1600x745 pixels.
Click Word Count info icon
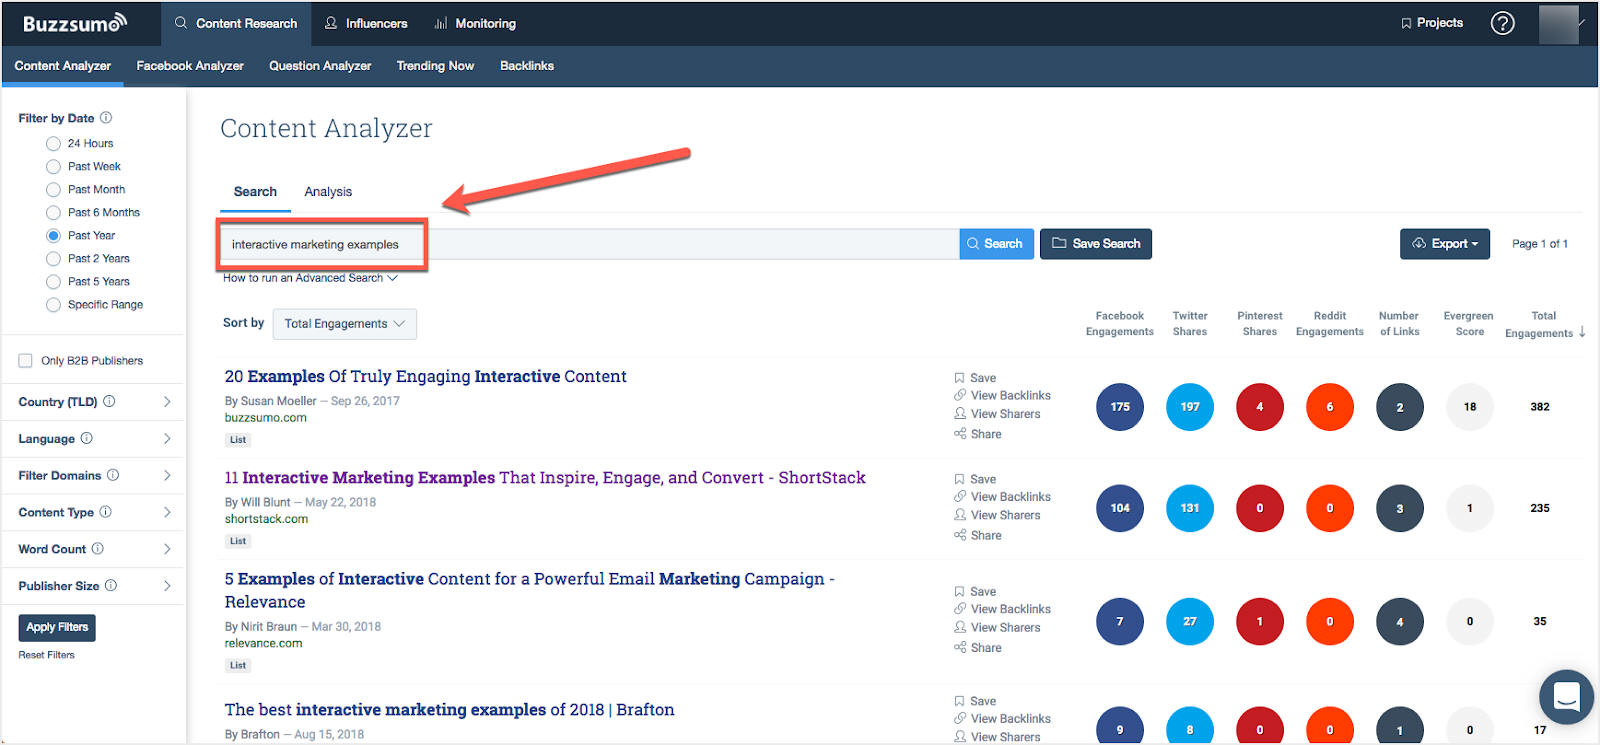[98, 549]
